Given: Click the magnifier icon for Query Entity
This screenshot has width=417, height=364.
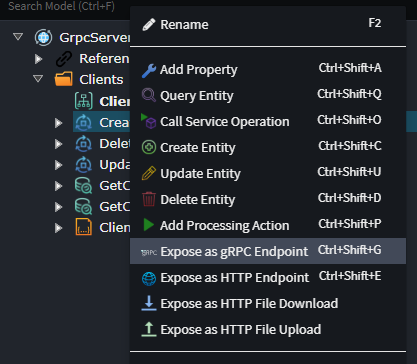Looking at the screenshot, I should tap(149, 95).
